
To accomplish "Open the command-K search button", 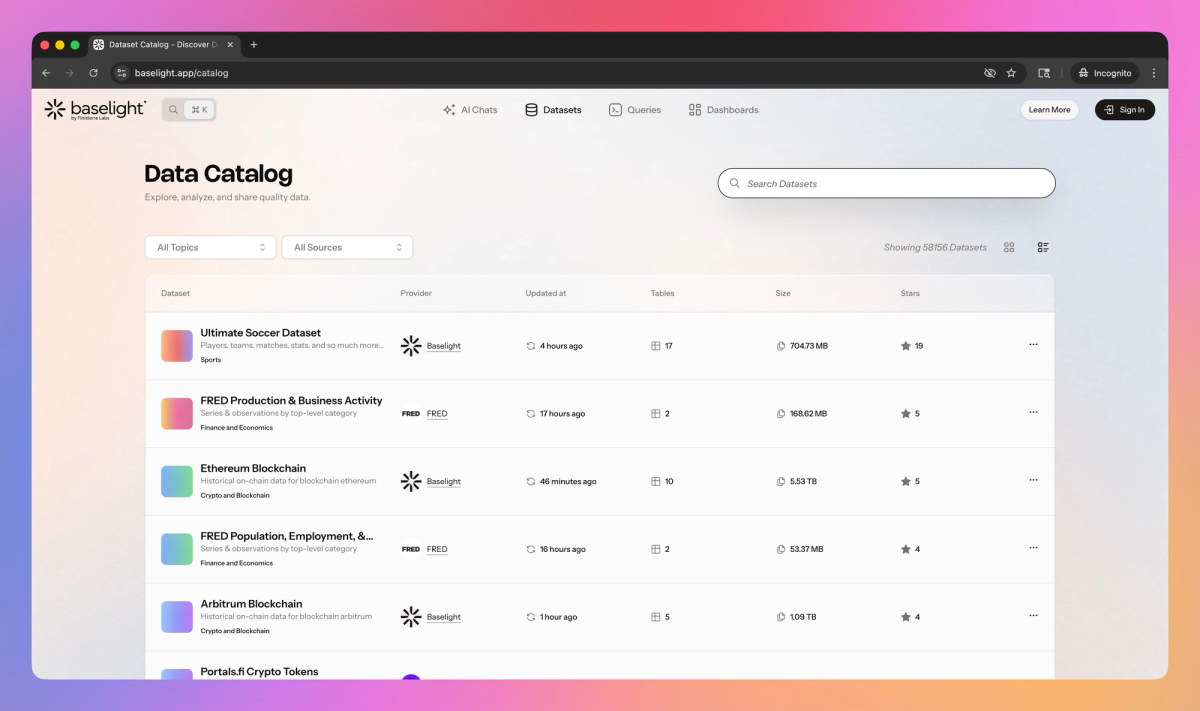I will 189,110.
